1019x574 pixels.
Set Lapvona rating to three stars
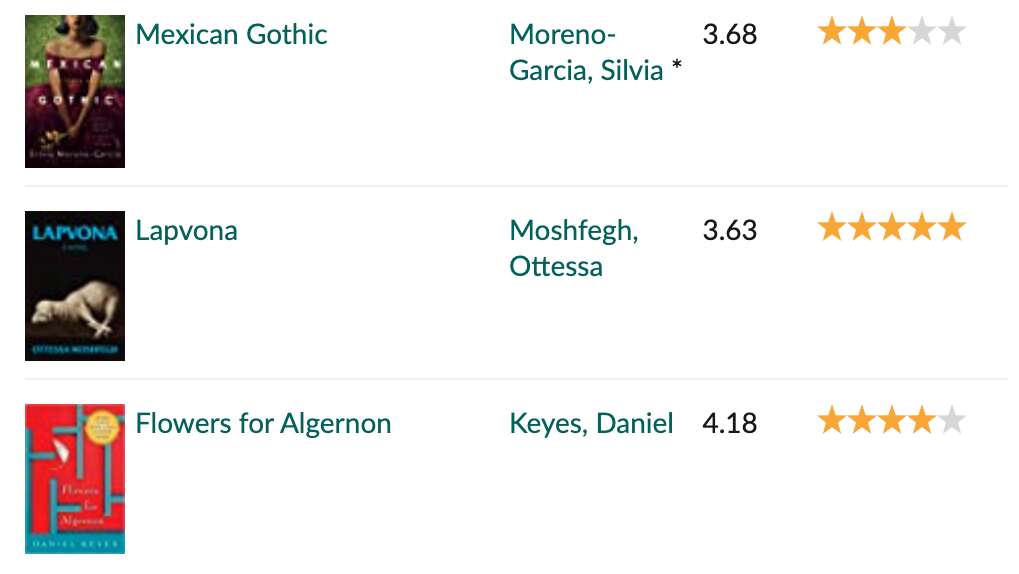[892, 228]
